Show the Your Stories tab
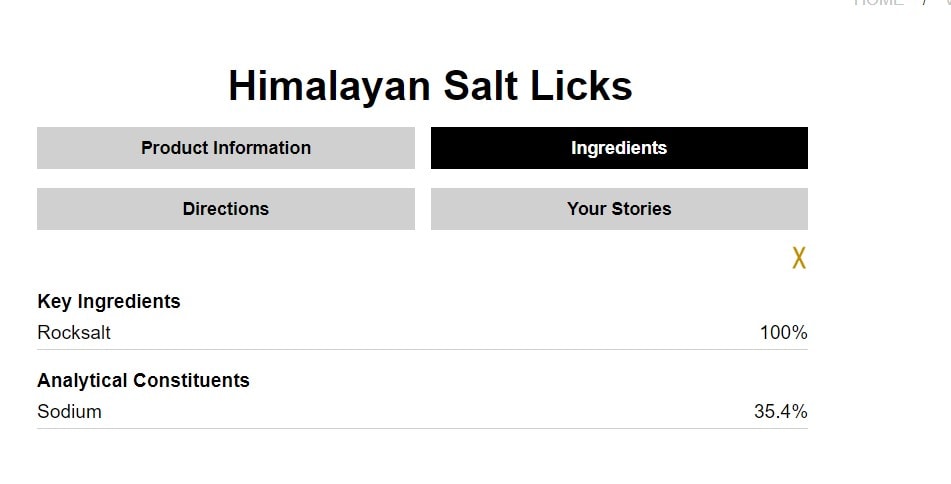The height and width of the screenshot is (484, 951). coord(619,209)
